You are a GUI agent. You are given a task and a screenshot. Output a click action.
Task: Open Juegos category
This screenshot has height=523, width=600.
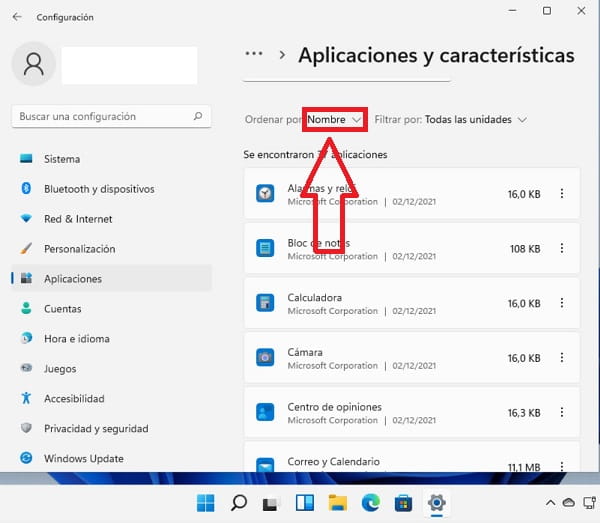[x=111, y=368]
